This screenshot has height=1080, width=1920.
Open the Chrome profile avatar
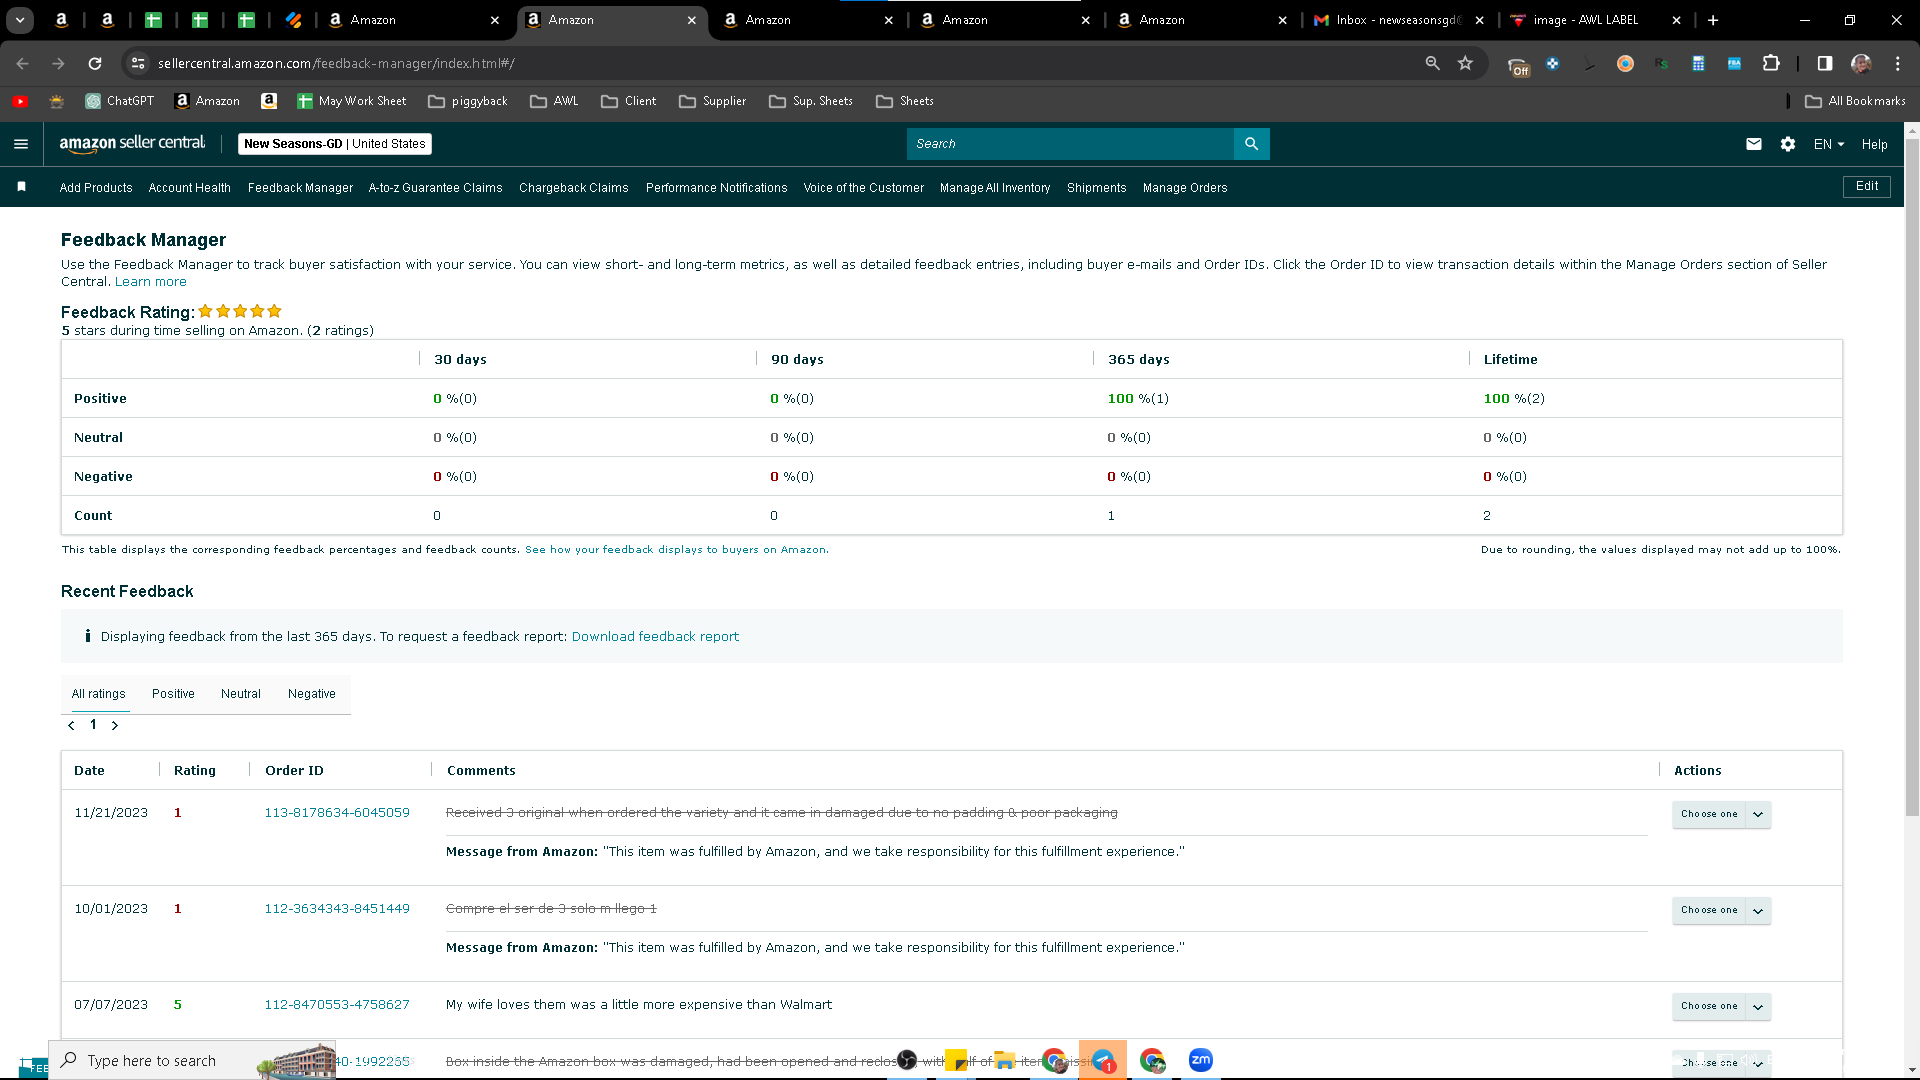coord(1861,63)
